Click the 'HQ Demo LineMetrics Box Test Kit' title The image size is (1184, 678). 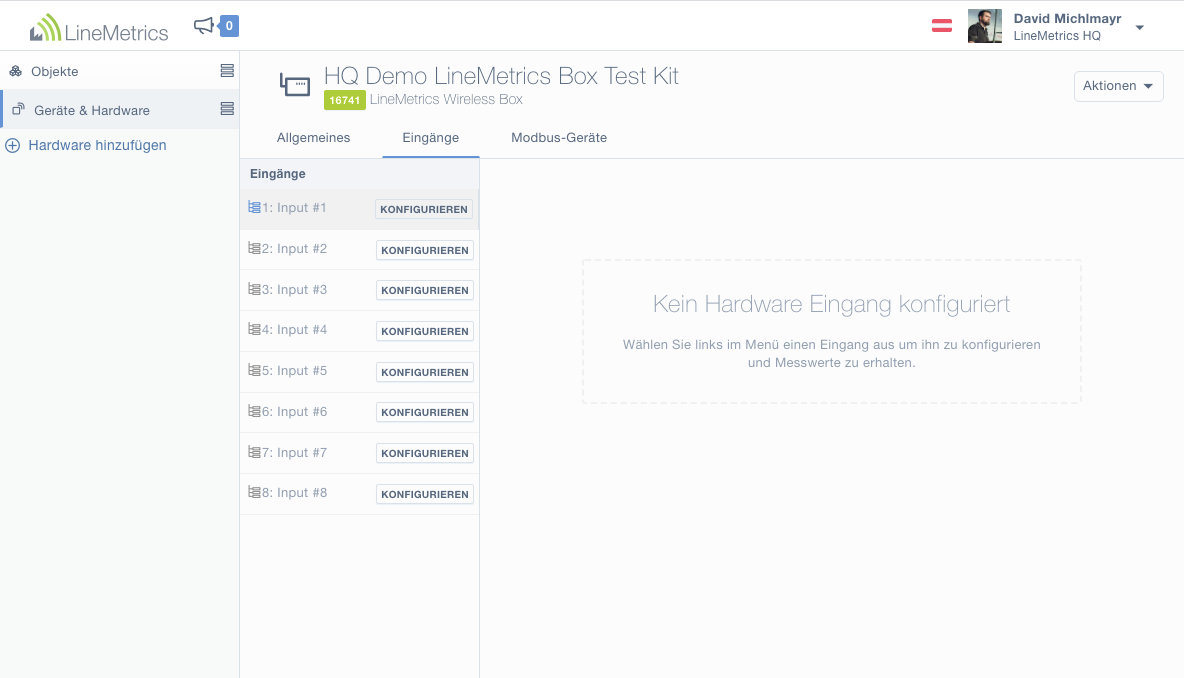click(501, 76)
